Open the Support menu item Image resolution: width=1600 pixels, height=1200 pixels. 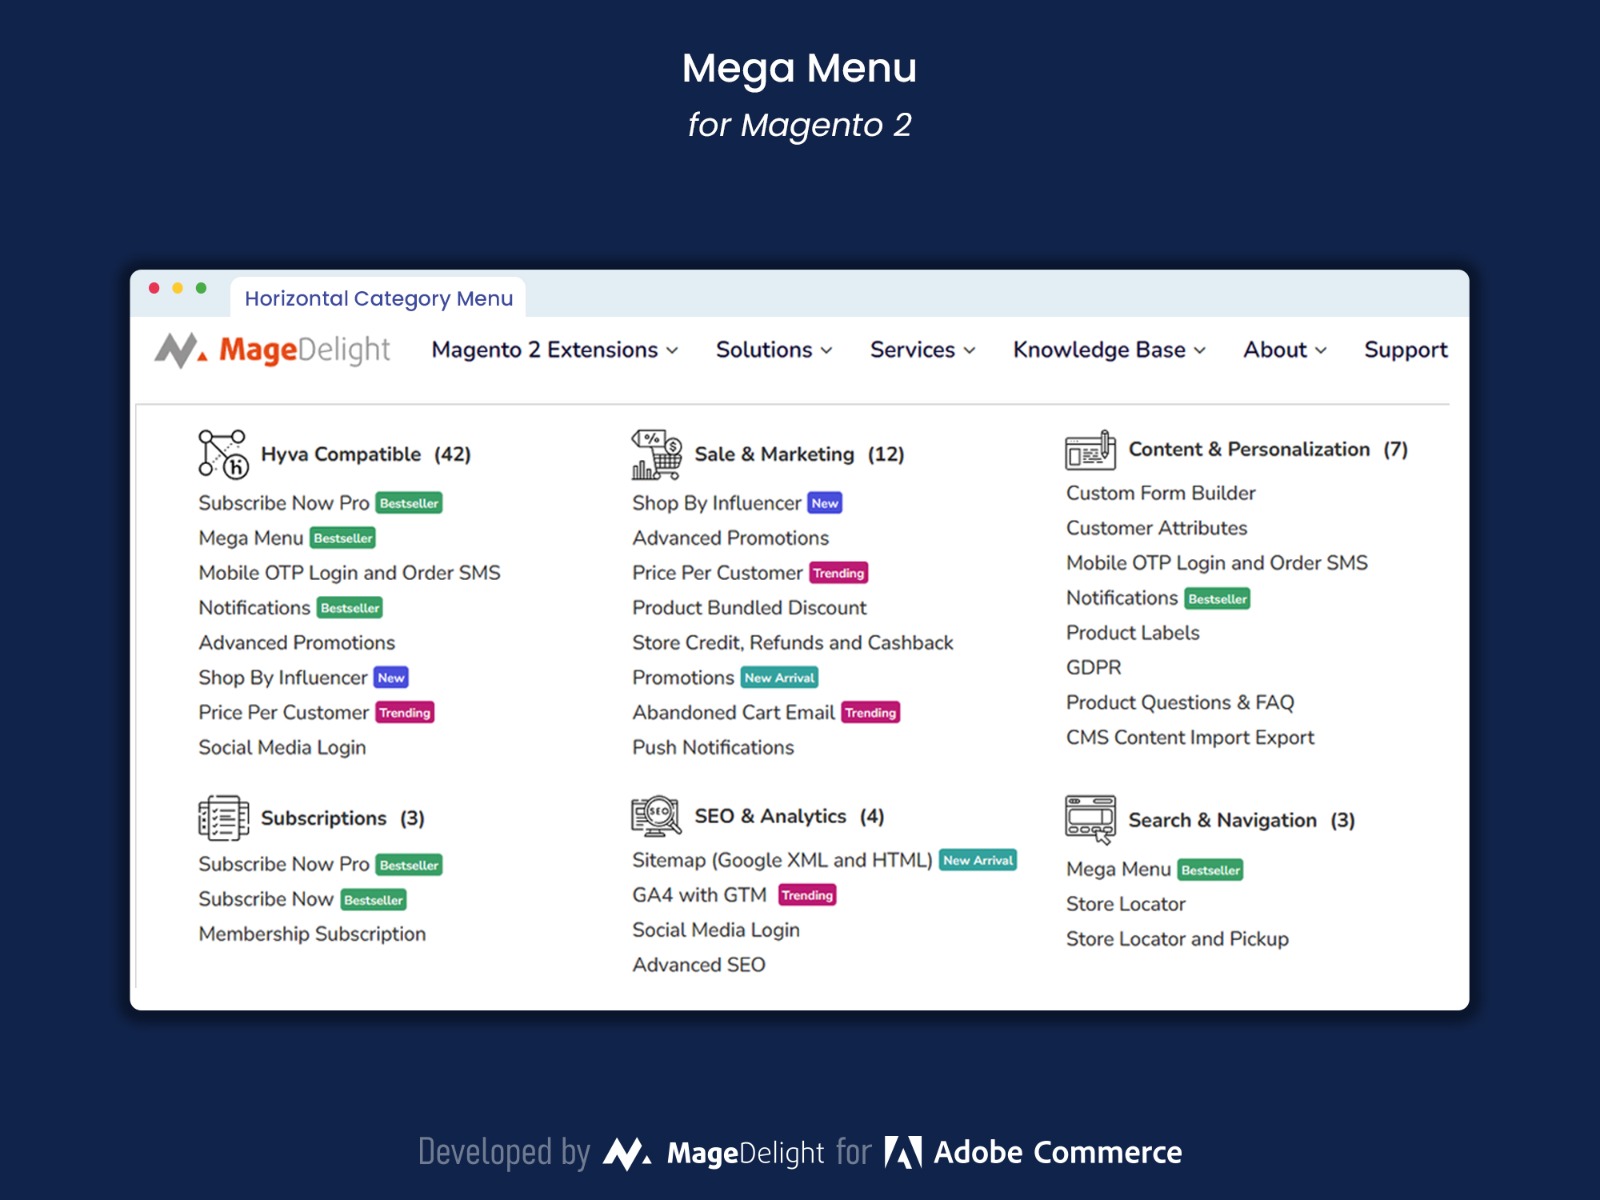point(1406,350)
